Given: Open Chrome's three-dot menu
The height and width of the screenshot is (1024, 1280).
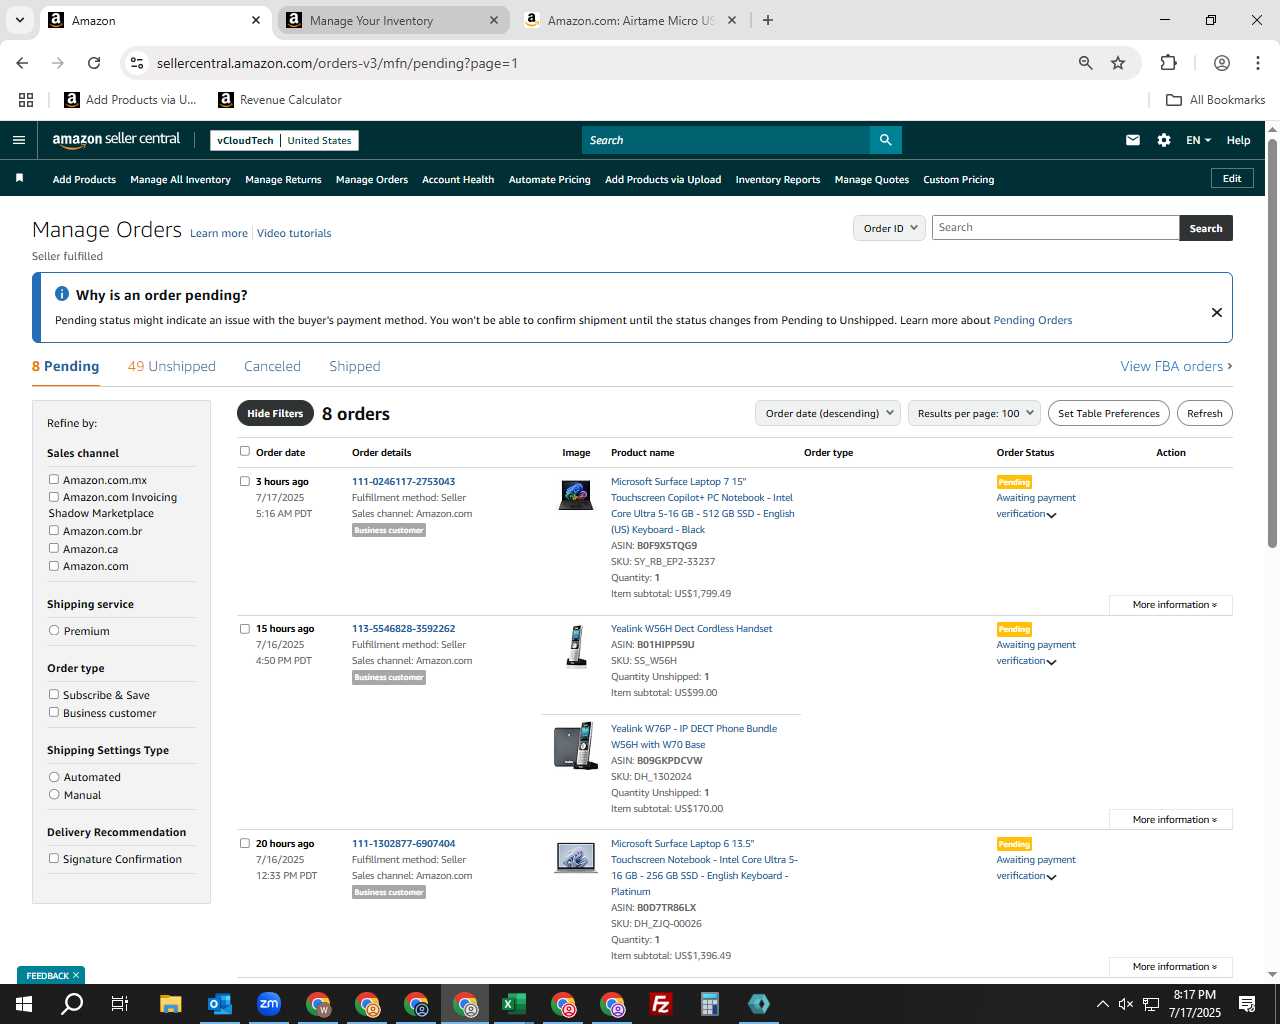Looking at the screenshot, I should point(1258,63).
